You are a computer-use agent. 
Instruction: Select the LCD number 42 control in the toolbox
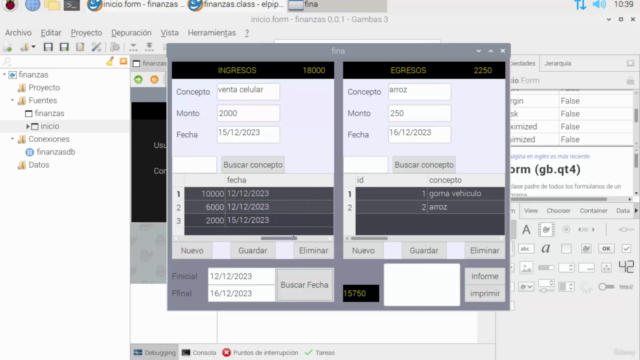626,267
